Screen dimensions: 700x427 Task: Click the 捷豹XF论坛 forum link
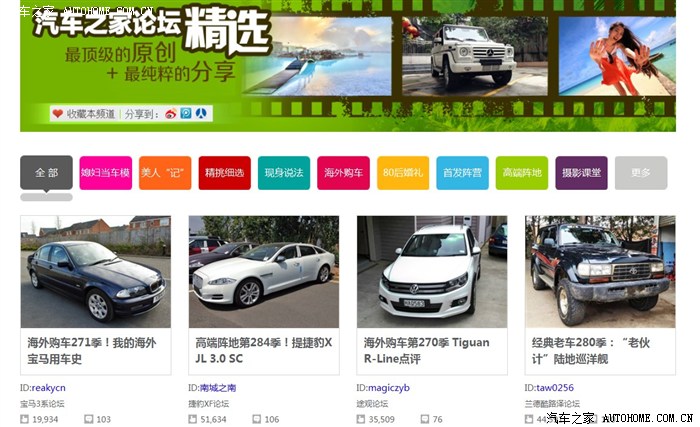(x=208, y=403)
